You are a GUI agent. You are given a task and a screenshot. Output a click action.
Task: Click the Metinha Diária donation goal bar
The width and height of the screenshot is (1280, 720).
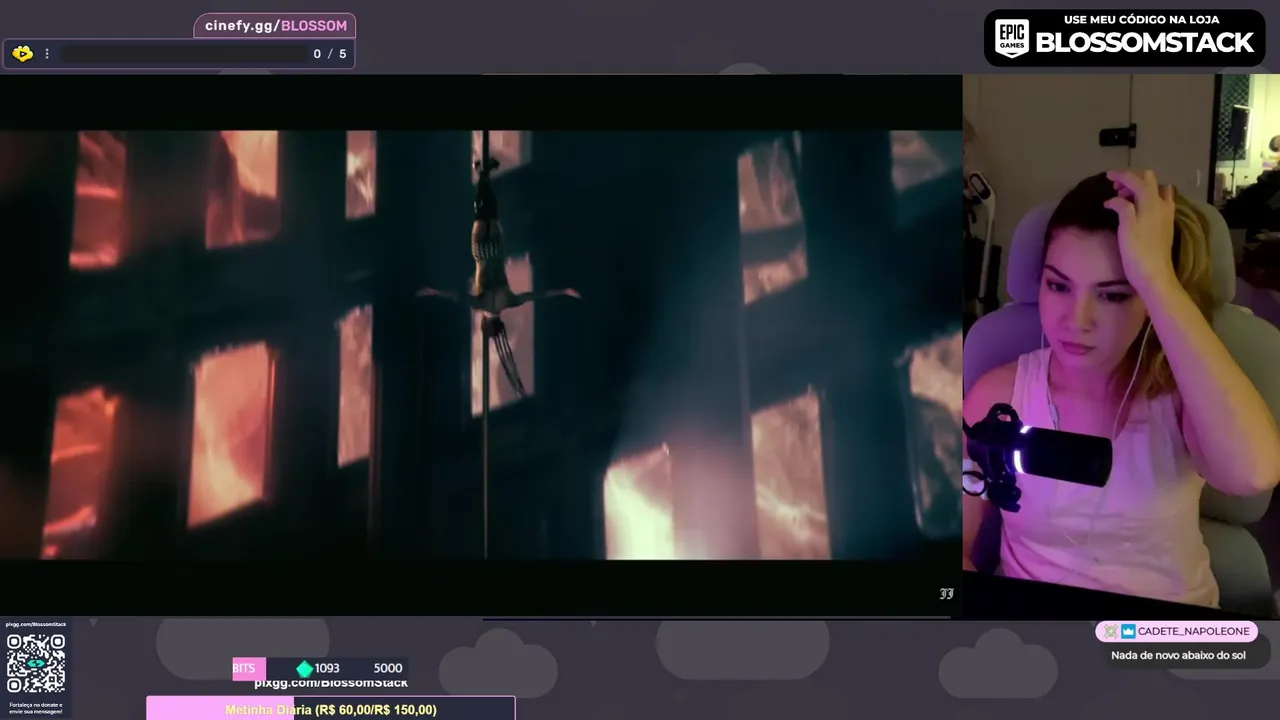pyautogui.click(x=331, y=709)
